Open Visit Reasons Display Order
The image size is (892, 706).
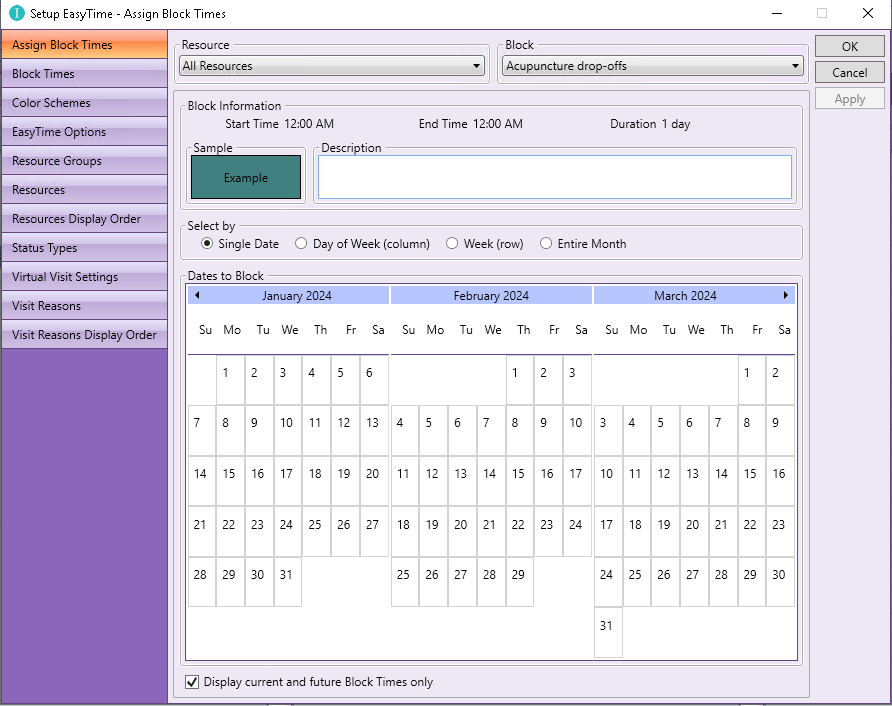pos(84,335)
